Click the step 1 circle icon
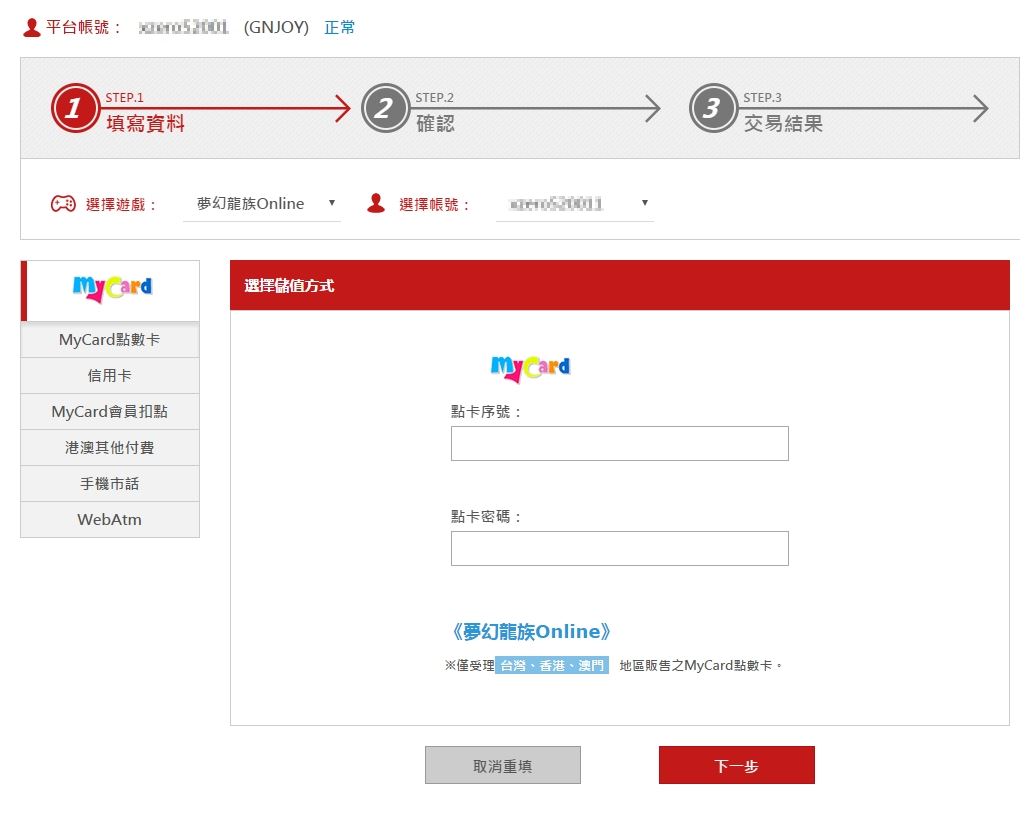This screenshot has height=826, width=1033. tap(75, 108)
